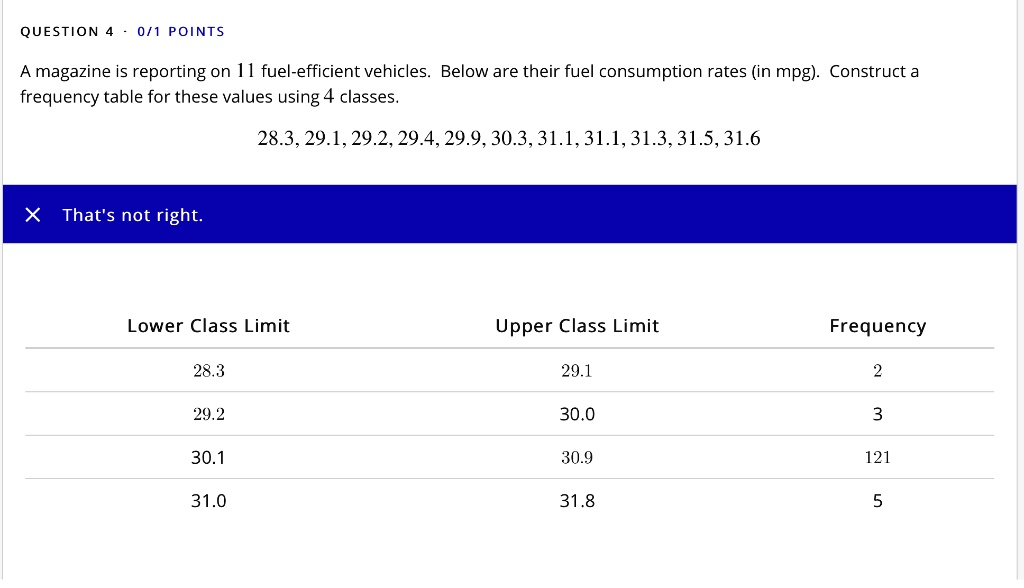Click the Lower Class Limit field 30.1
1024x588 pixels.
point(208,457)
